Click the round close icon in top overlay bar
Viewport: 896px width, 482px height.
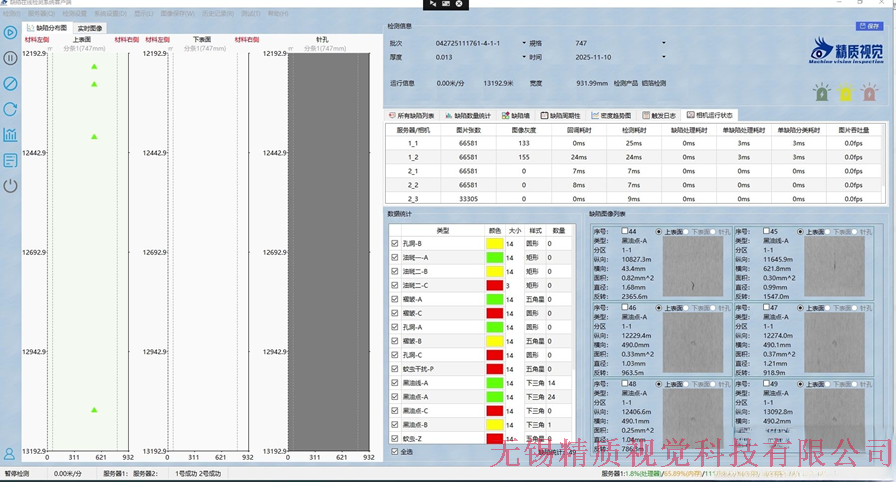(x=459, y=3)
